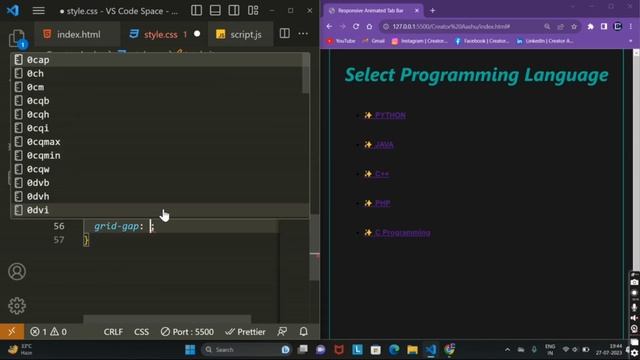Open the LinkedIn bookmark
This screenshot has width=640, height=360.
tap(545, 41)
